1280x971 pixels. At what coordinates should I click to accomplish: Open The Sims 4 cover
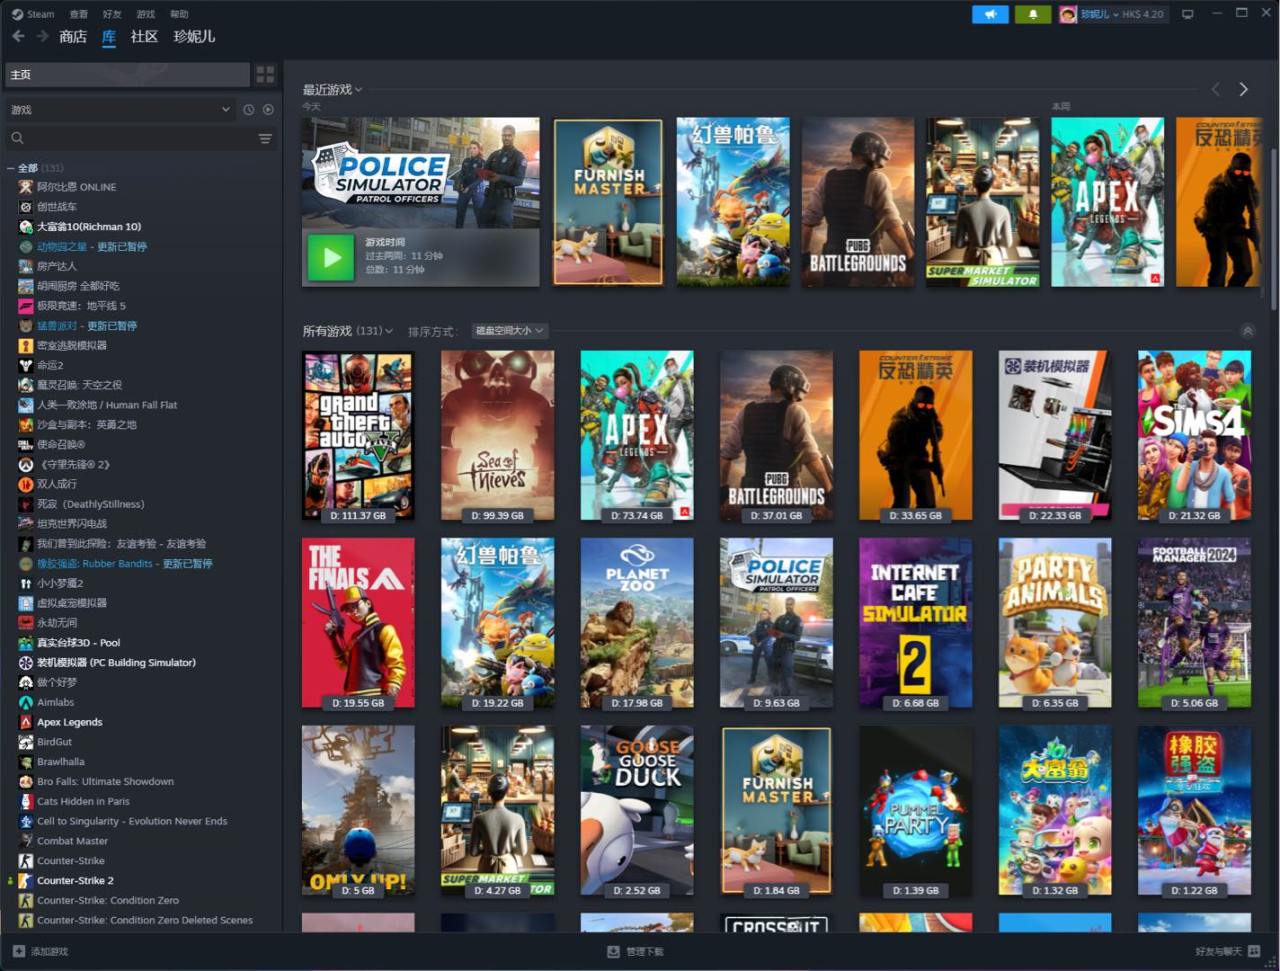[1194, 435]
